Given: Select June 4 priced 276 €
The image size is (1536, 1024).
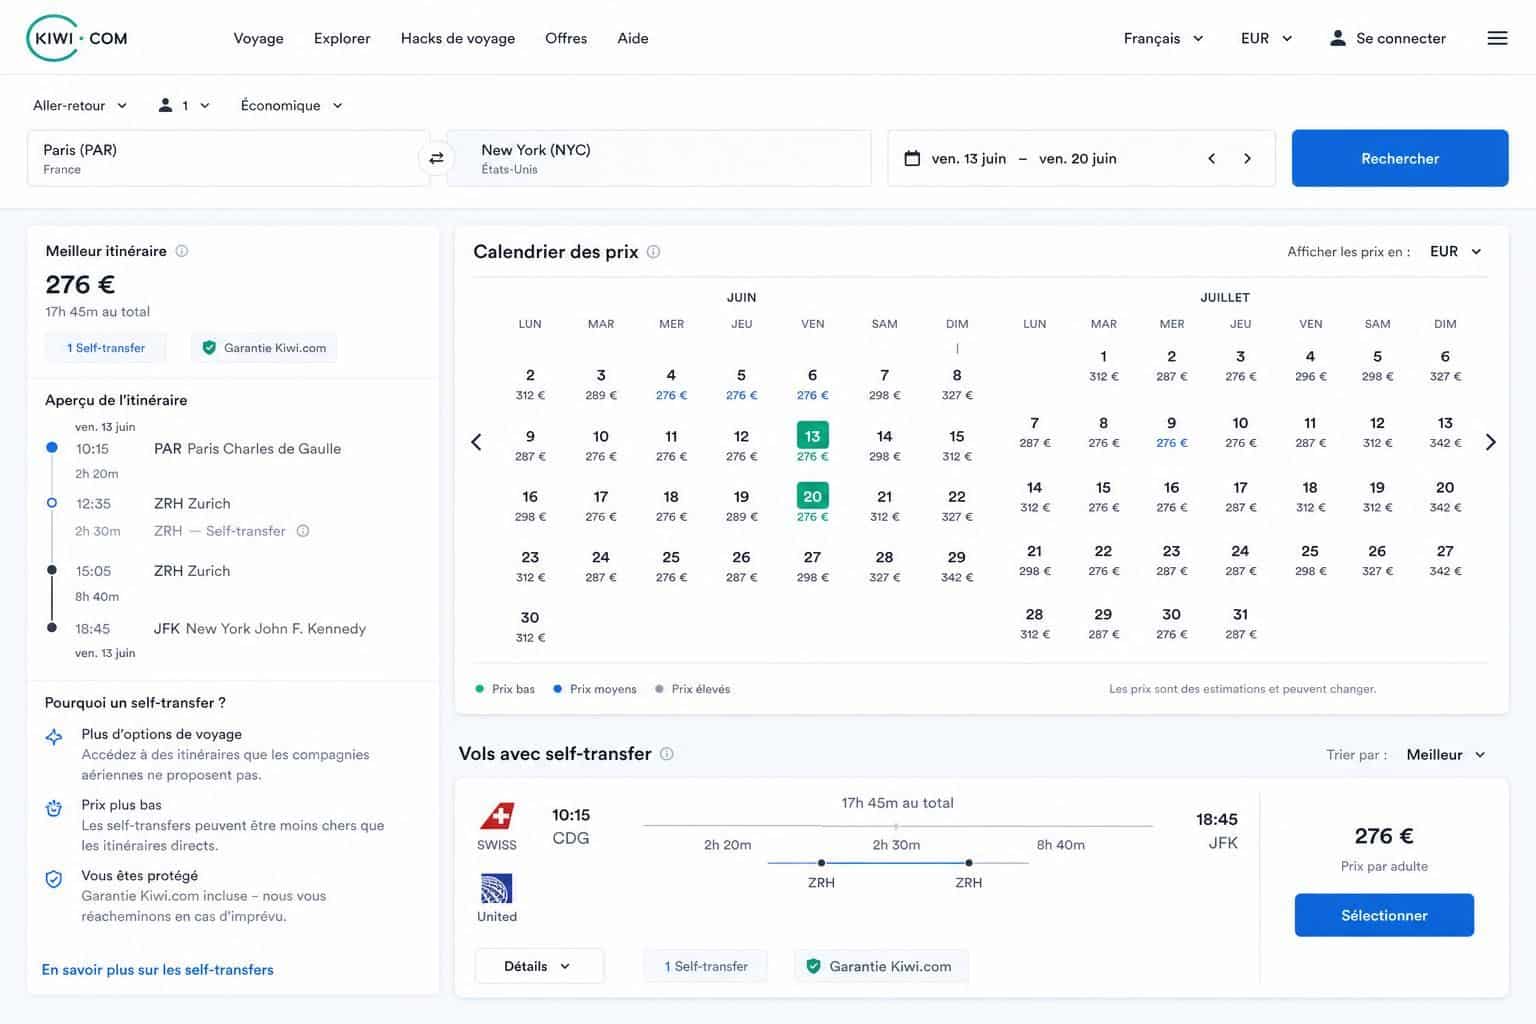Looking at the screenshot, I should [671, 384].
